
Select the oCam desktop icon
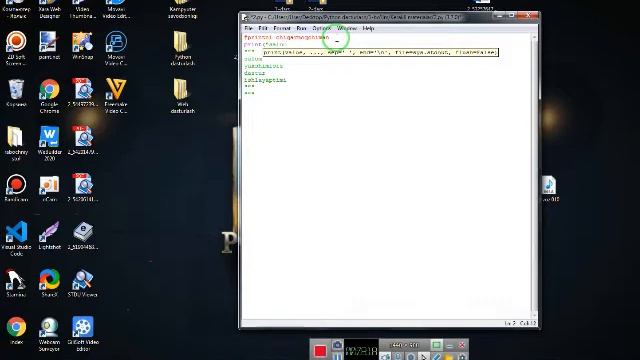(x=49, y=188)
